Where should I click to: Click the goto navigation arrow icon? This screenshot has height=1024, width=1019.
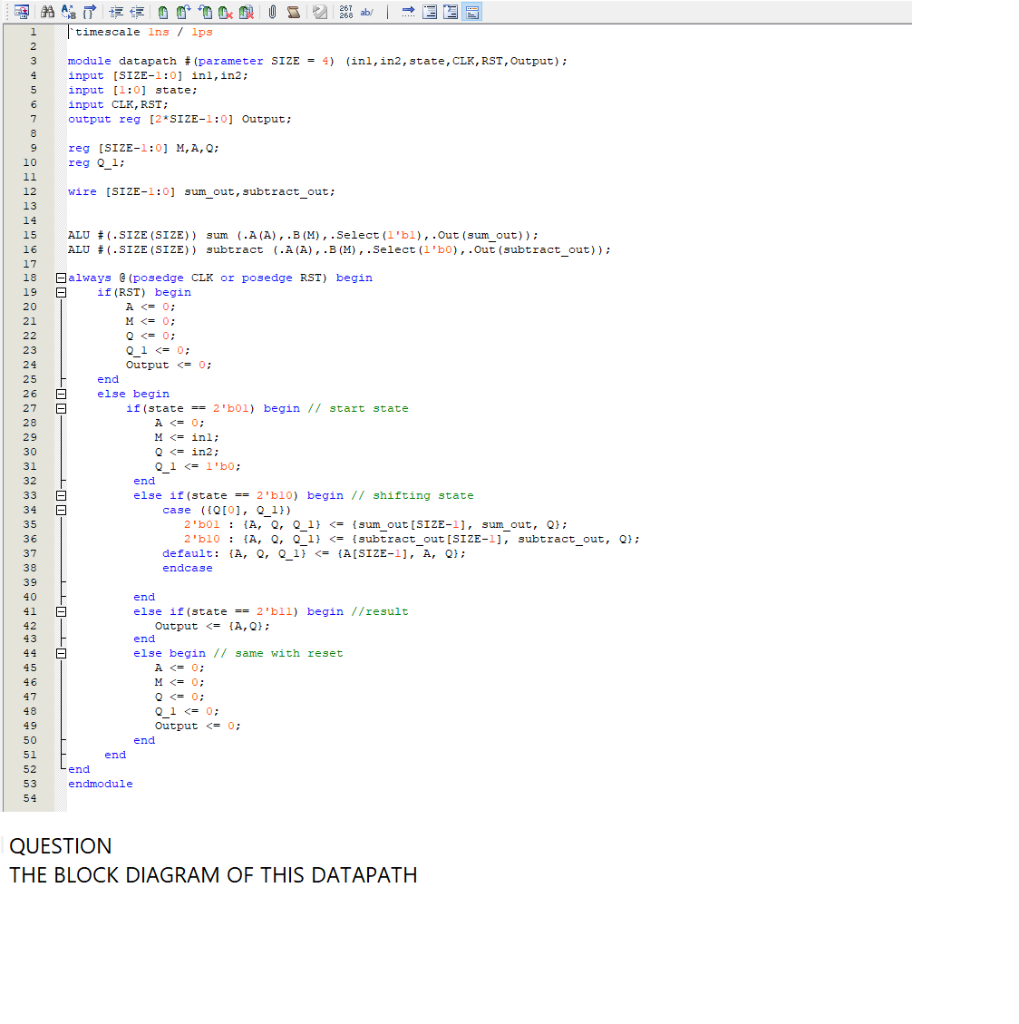(x=89, y=11)
